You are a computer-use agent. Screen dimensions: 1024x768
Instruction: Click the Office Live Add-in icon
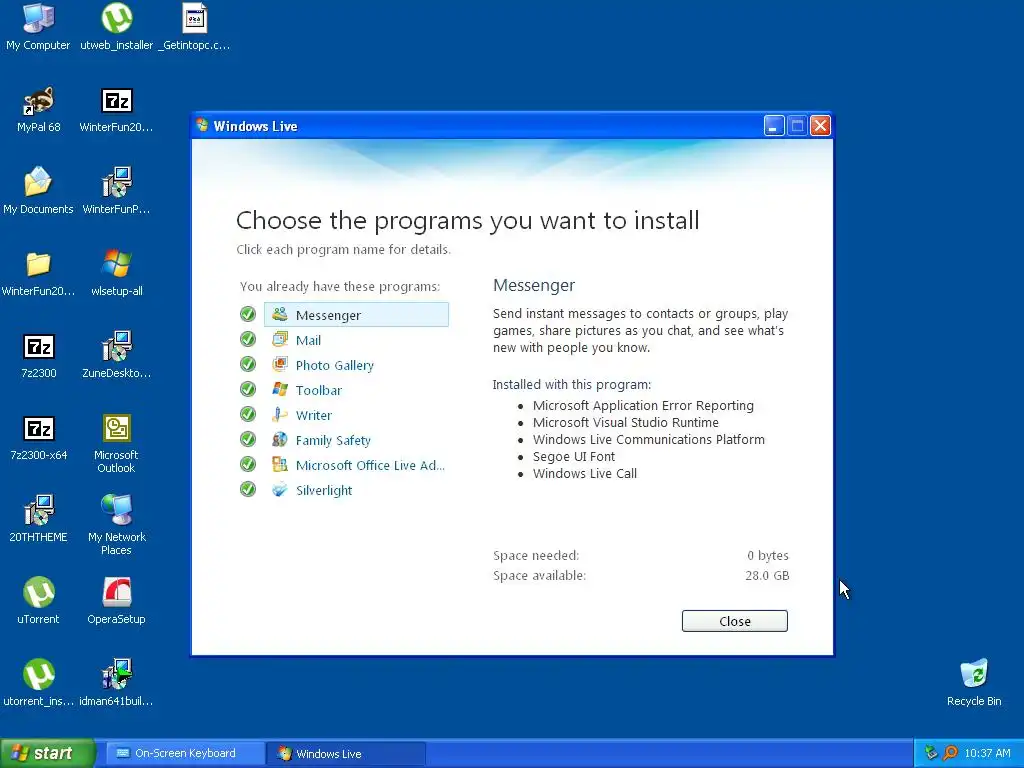[280, 464]
